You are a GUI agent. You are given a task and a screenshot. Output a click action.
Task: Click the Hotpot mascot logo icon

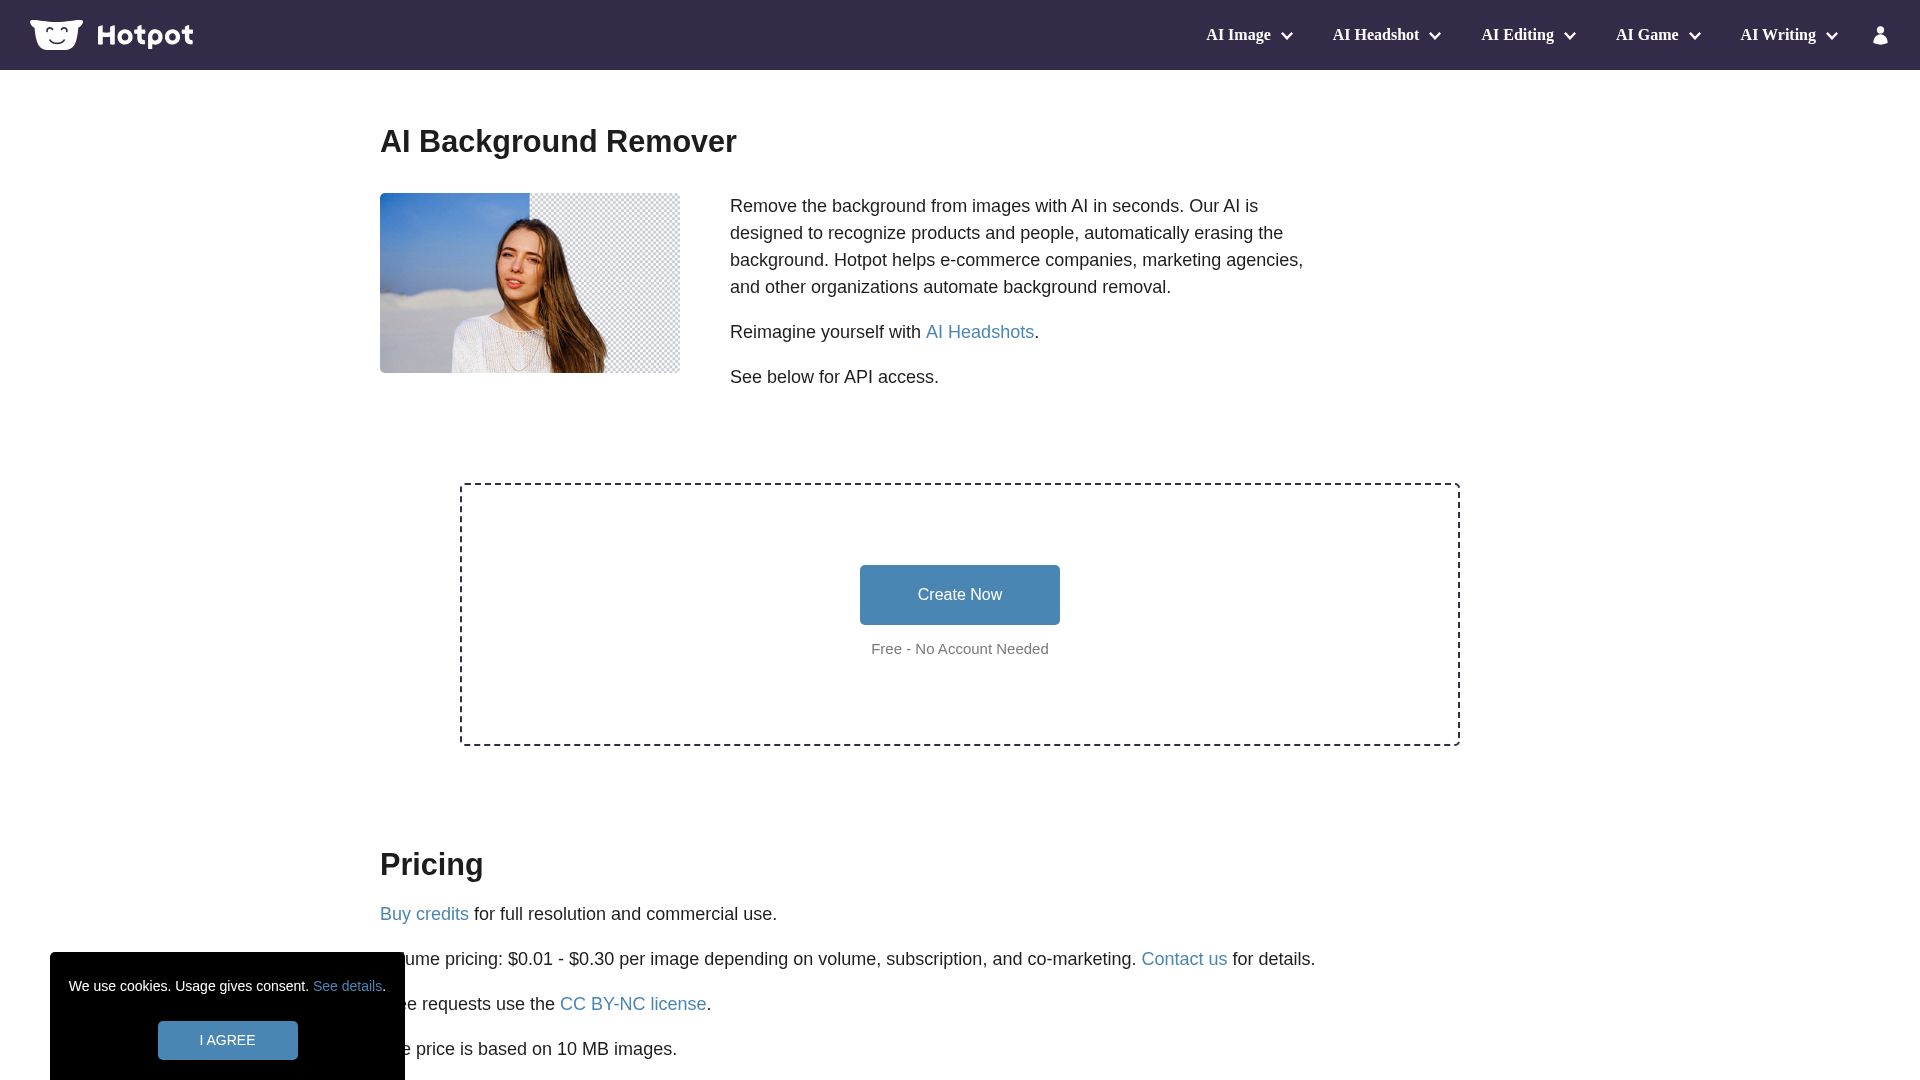click(56, 35)
